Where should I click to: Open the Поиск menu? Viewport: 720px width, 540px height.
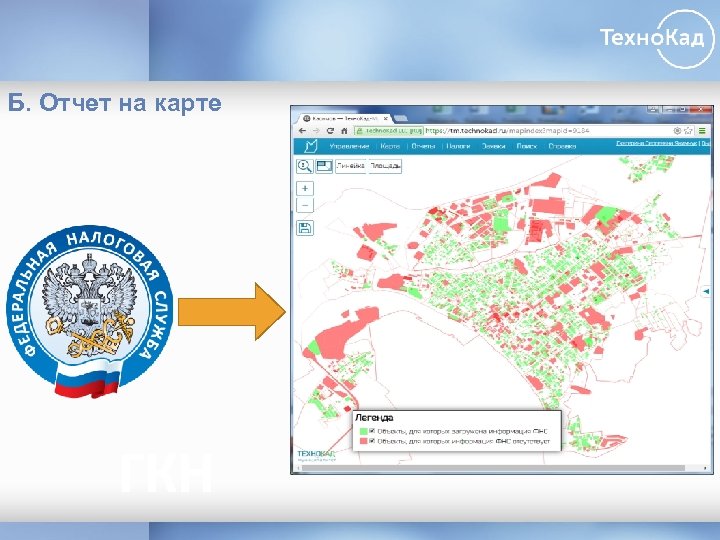(x=527, y=146)
